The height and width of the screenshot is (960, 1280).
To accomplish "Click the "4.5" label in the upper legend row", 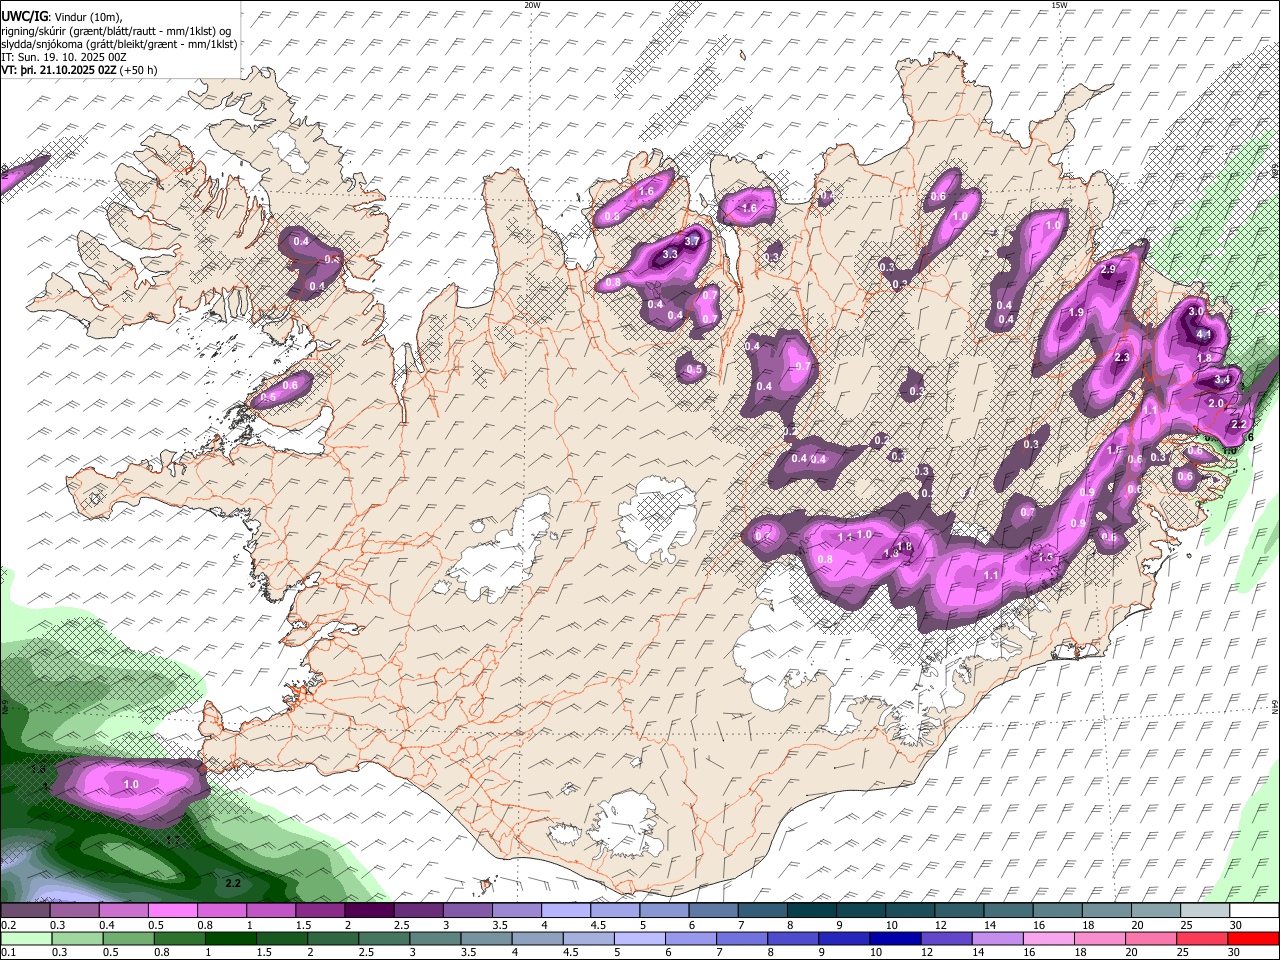I will point(597,925).
